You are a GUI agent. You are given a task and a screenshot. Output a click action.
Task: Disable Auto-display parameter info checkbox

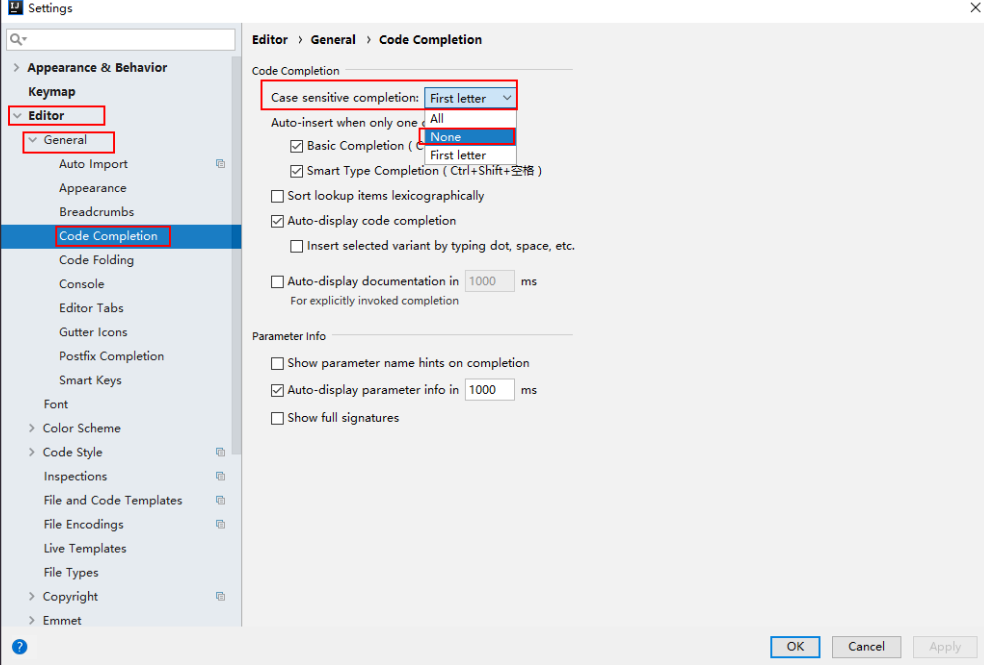pos(277,390)
